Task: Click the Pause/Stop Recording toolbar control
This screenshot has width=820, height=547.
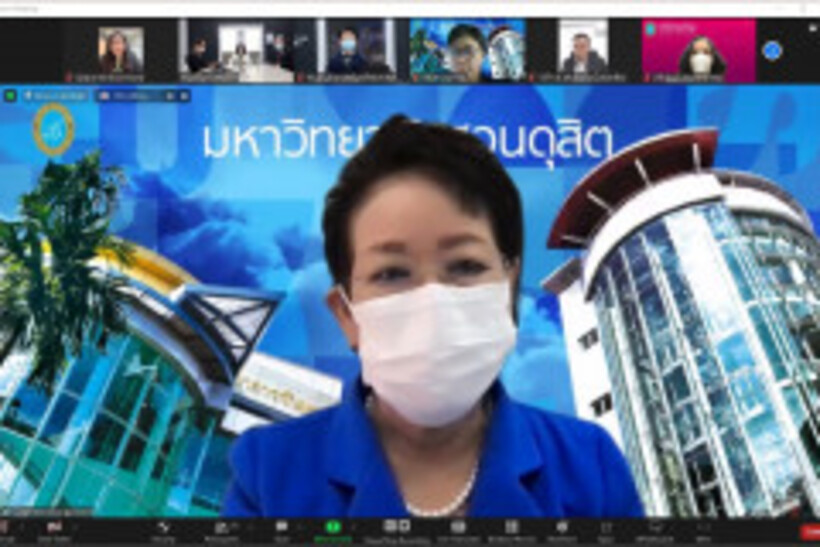Action: [397, 530]
